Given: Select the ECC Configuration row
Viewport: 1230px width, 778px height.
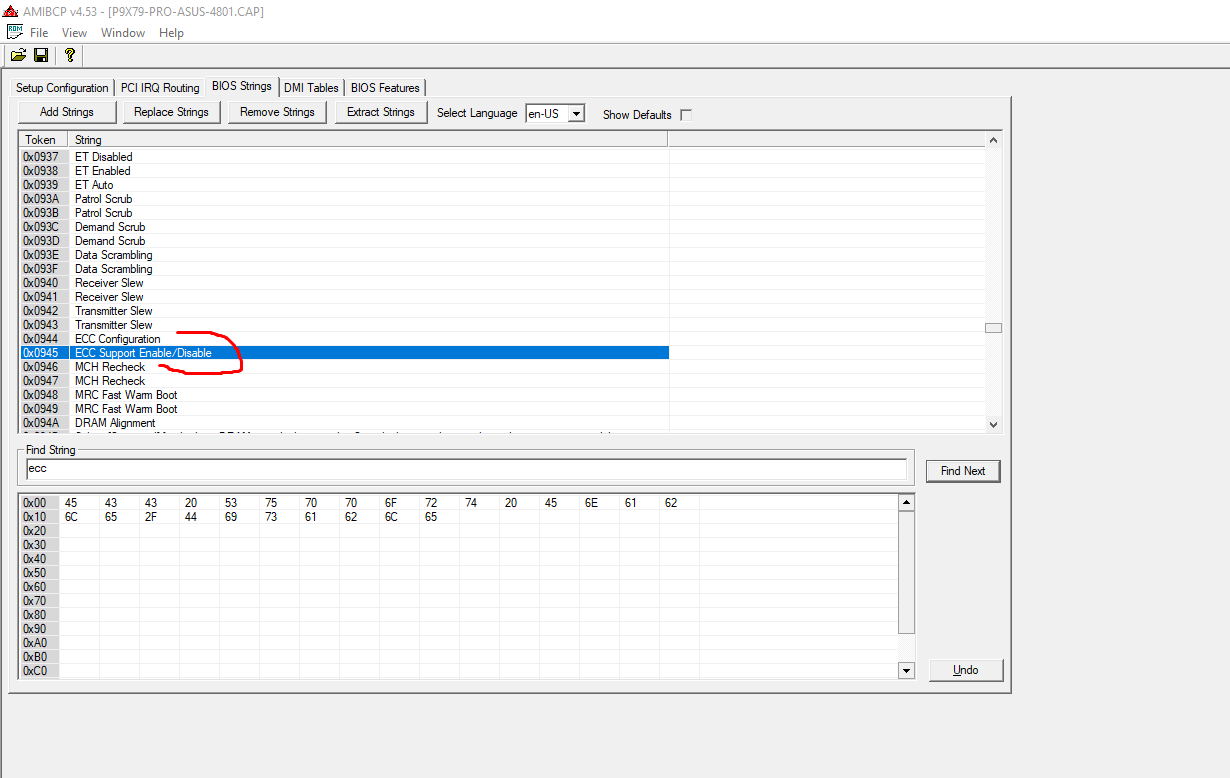Looking at the screenshot, I should [x=344, y=339].
